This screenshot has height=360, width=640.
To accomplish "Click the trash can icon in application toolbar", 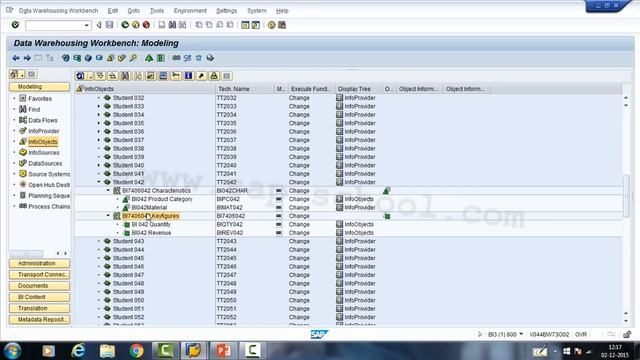I will pos(199,58).
